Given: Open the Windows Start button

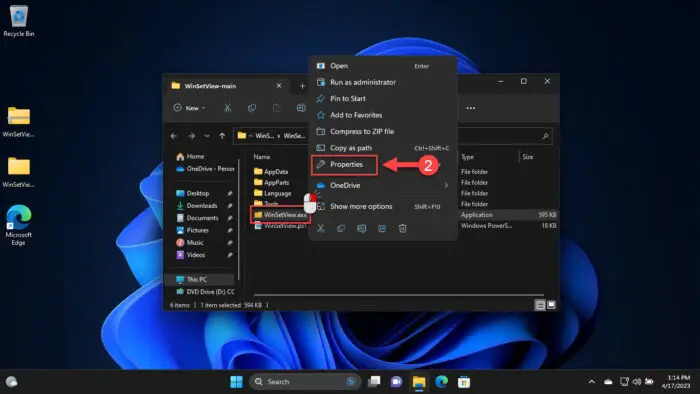Looking at the screenshot, I should (x=236, y=382).
